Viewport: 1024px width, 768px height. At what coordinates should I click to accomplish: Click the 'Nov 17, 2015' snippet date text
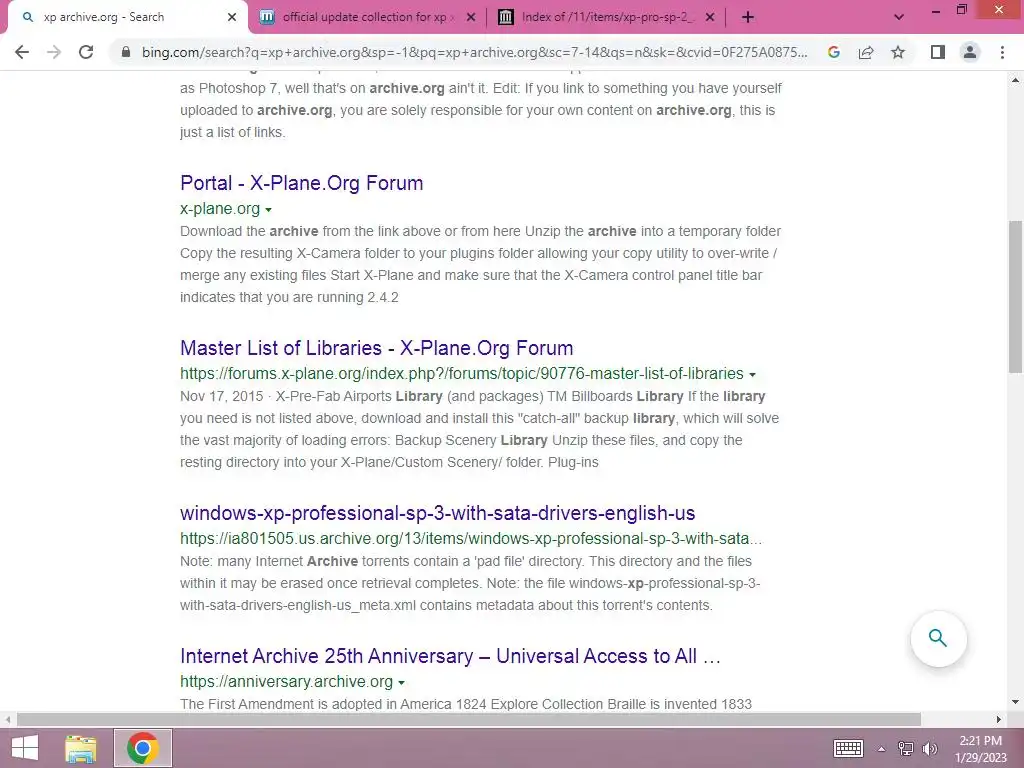click(x=221, y=396)
